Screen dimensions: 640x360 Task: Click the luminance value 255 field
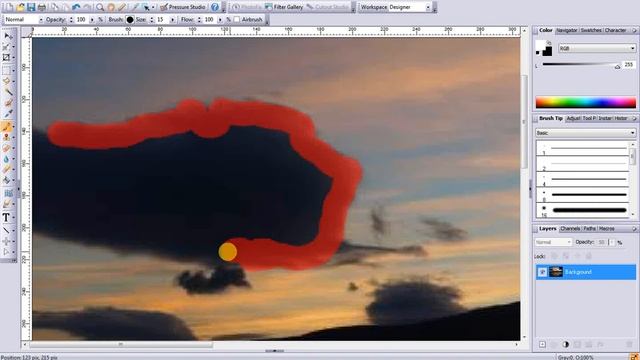pos(629,64)
